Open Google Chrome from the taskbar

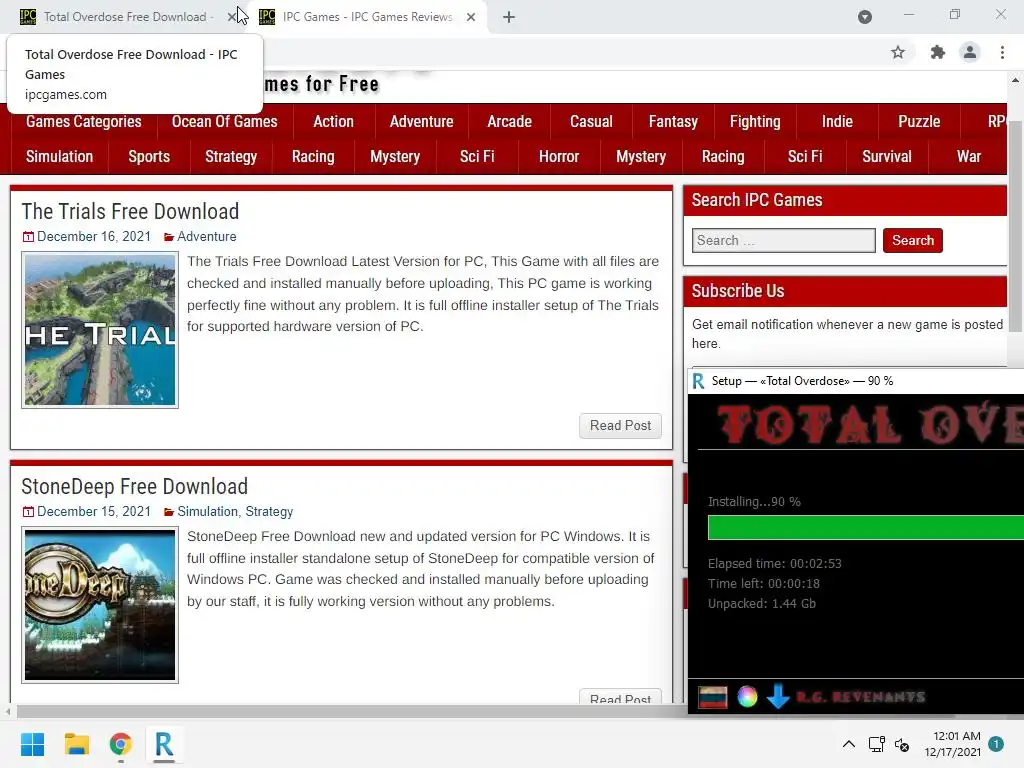coord(120,744)
